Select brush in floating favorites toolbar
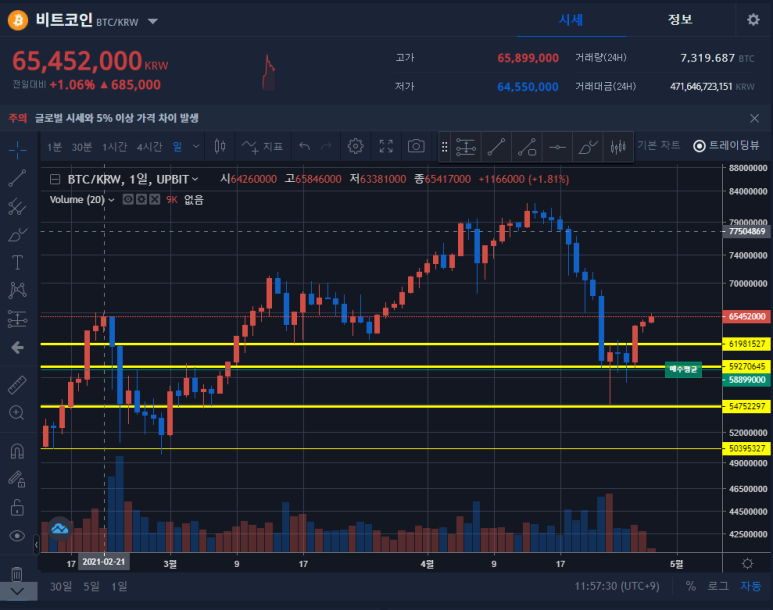Screen dimensions: 773x610 (x=588, y=147)
